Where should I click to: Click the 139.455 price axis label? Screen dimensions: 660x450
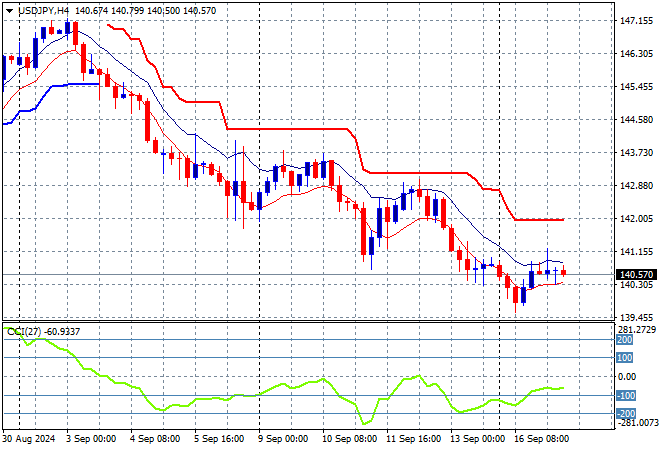[x=636, y=317]
